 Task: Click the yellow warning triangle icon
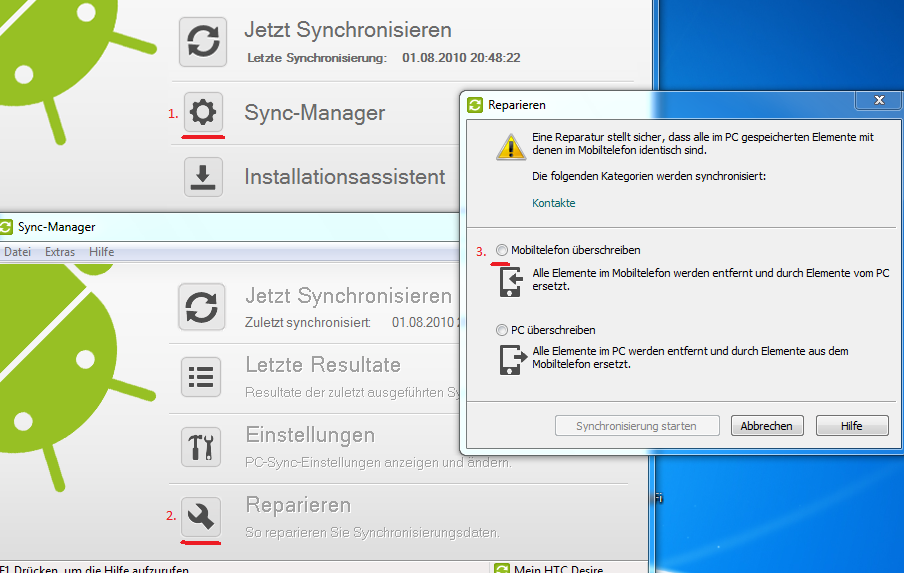pyautogui.click(x=511, y=146)
